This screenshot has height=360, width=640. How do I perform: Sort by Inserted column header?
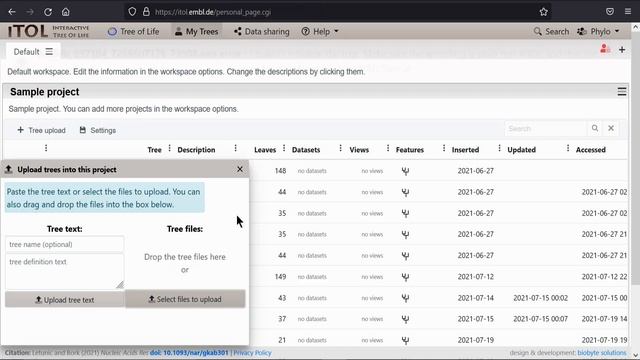coord(465,150)
